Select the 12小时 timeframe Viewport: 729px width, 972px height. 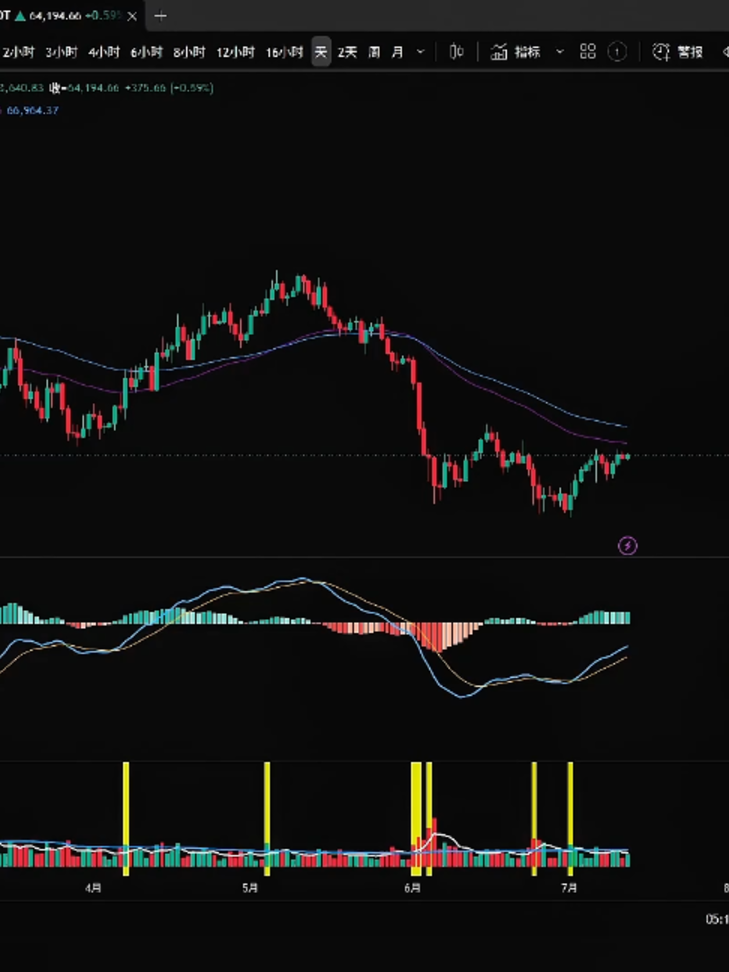coord(235,52)
